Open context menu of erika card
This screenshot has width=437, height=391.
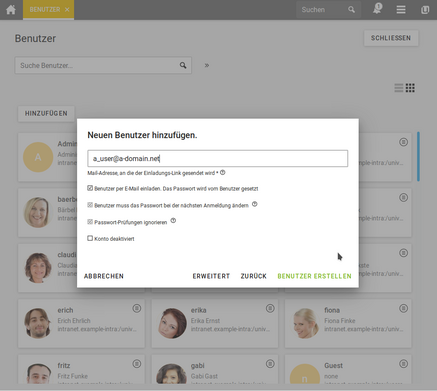(x=270, y=308)
